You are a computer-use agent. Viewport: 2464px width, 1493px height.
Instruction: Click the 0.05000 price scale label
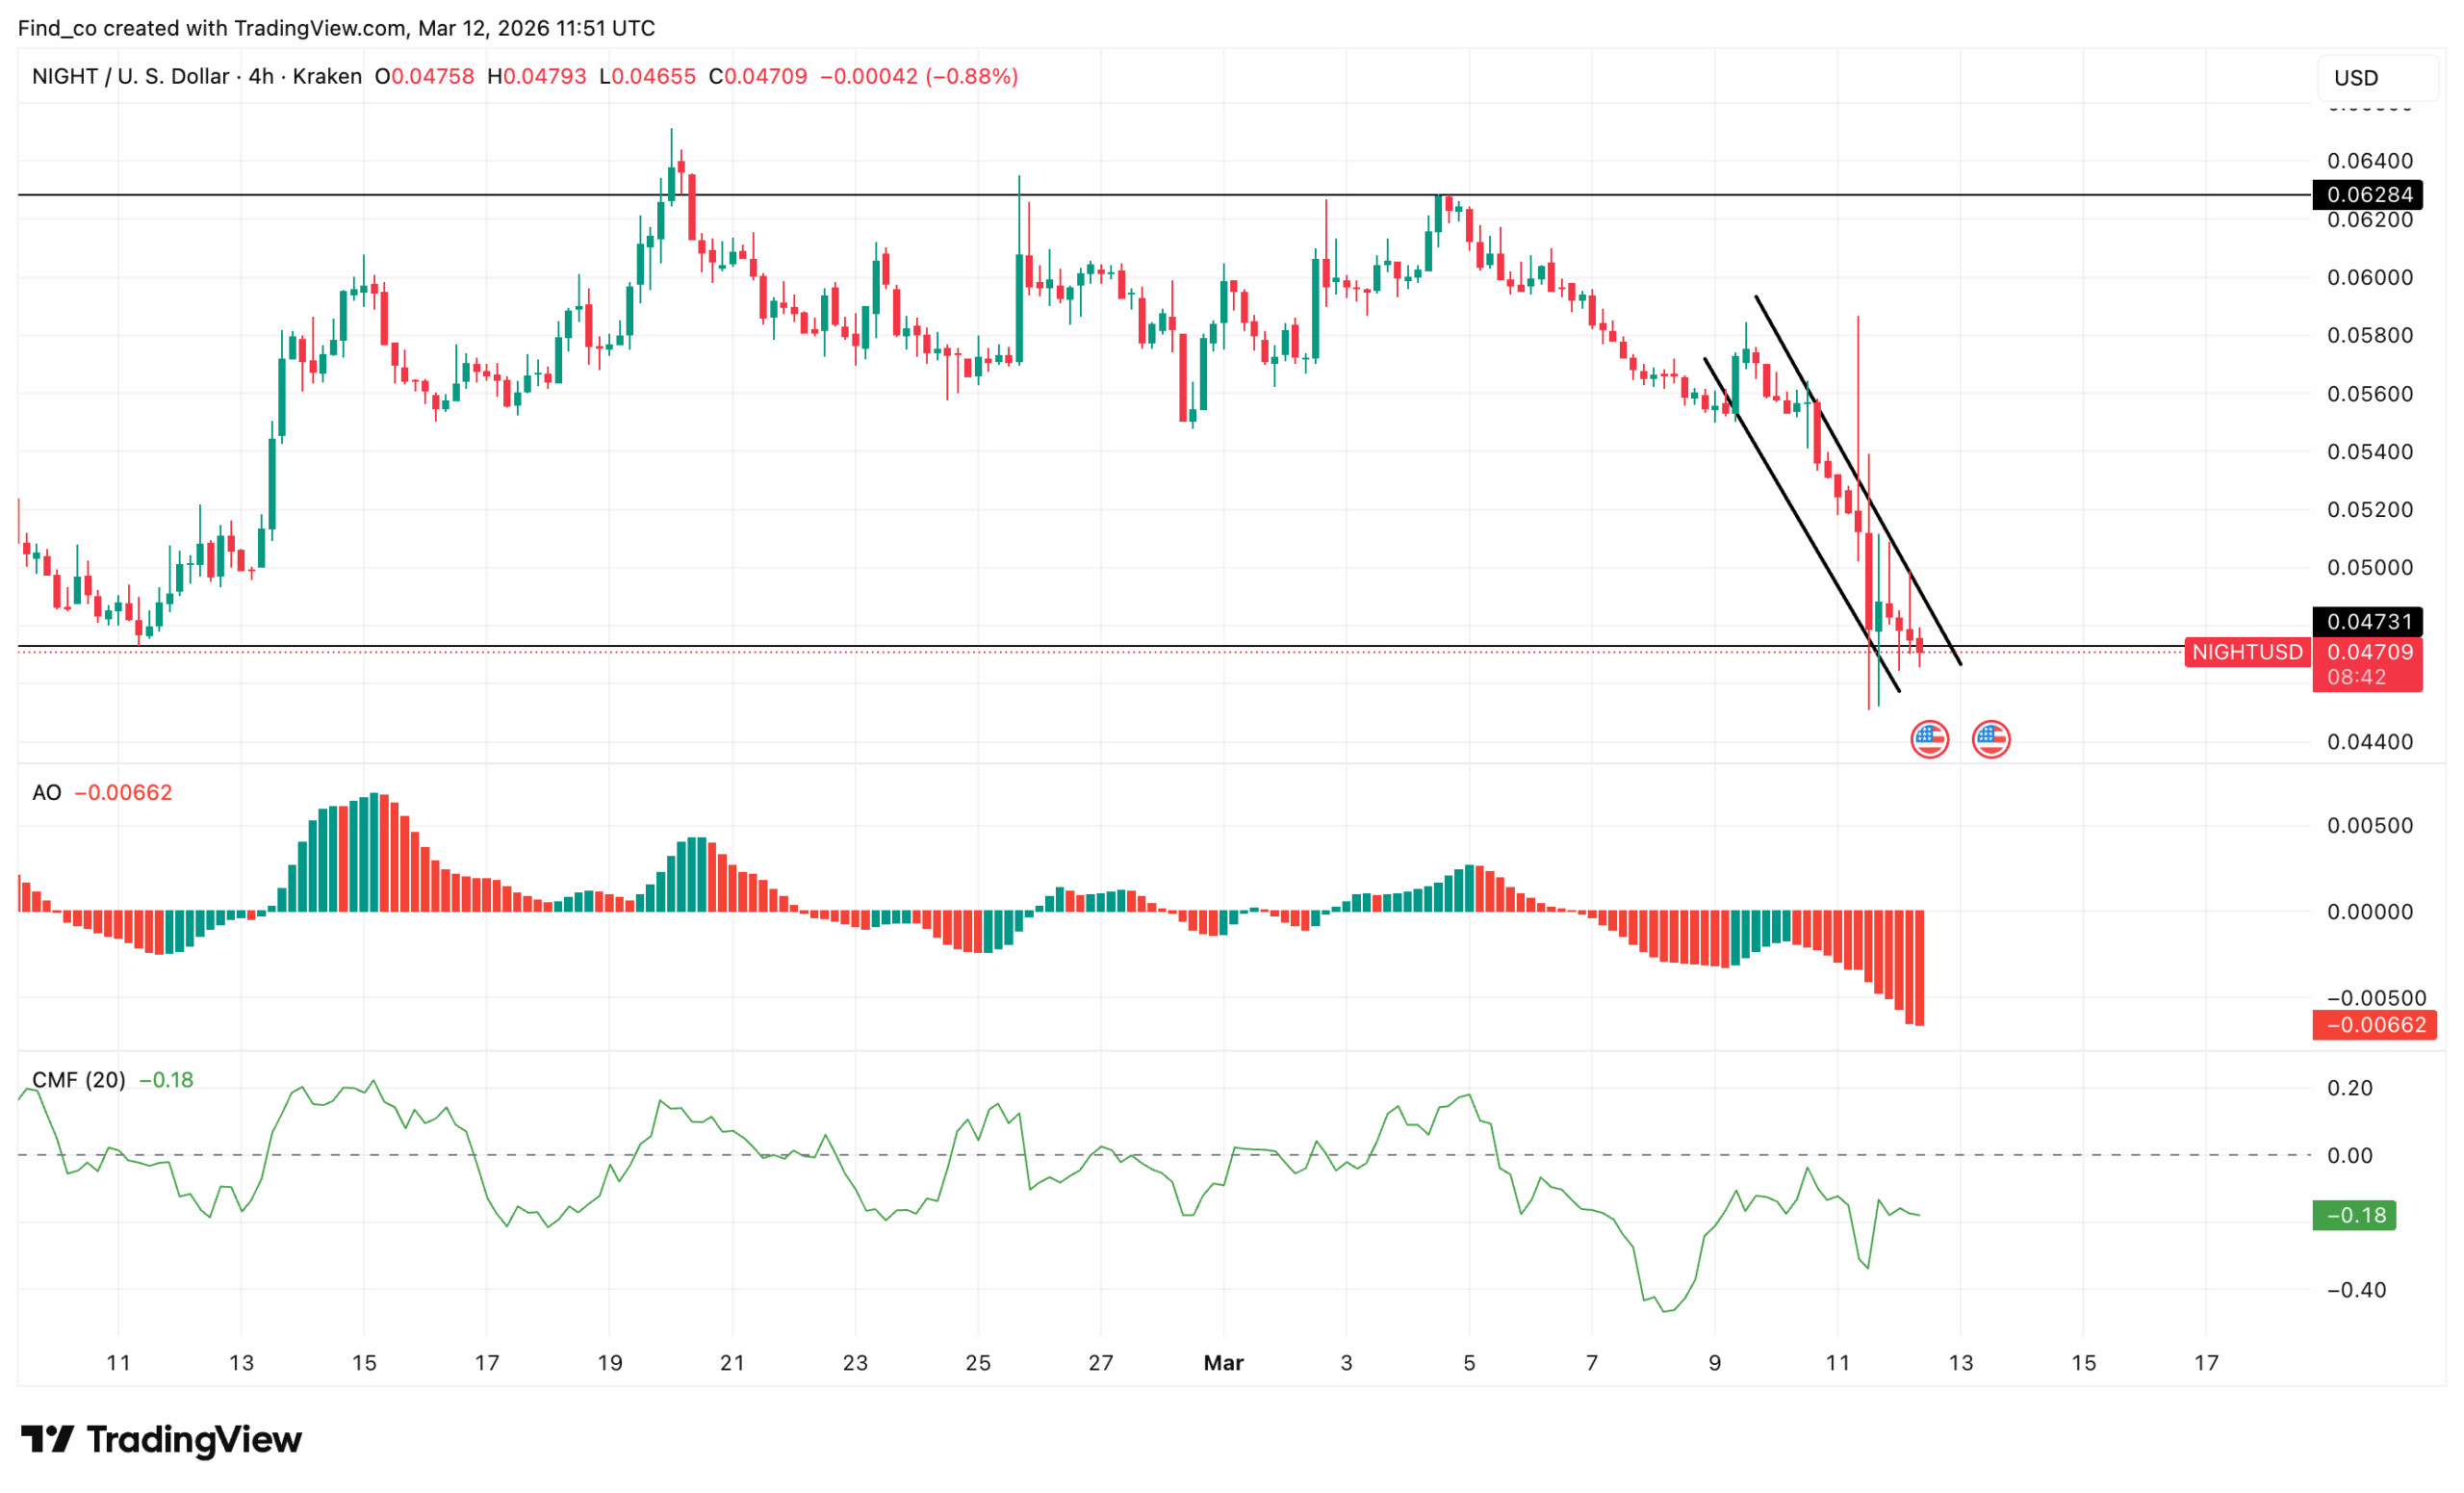click(2369, 568)
